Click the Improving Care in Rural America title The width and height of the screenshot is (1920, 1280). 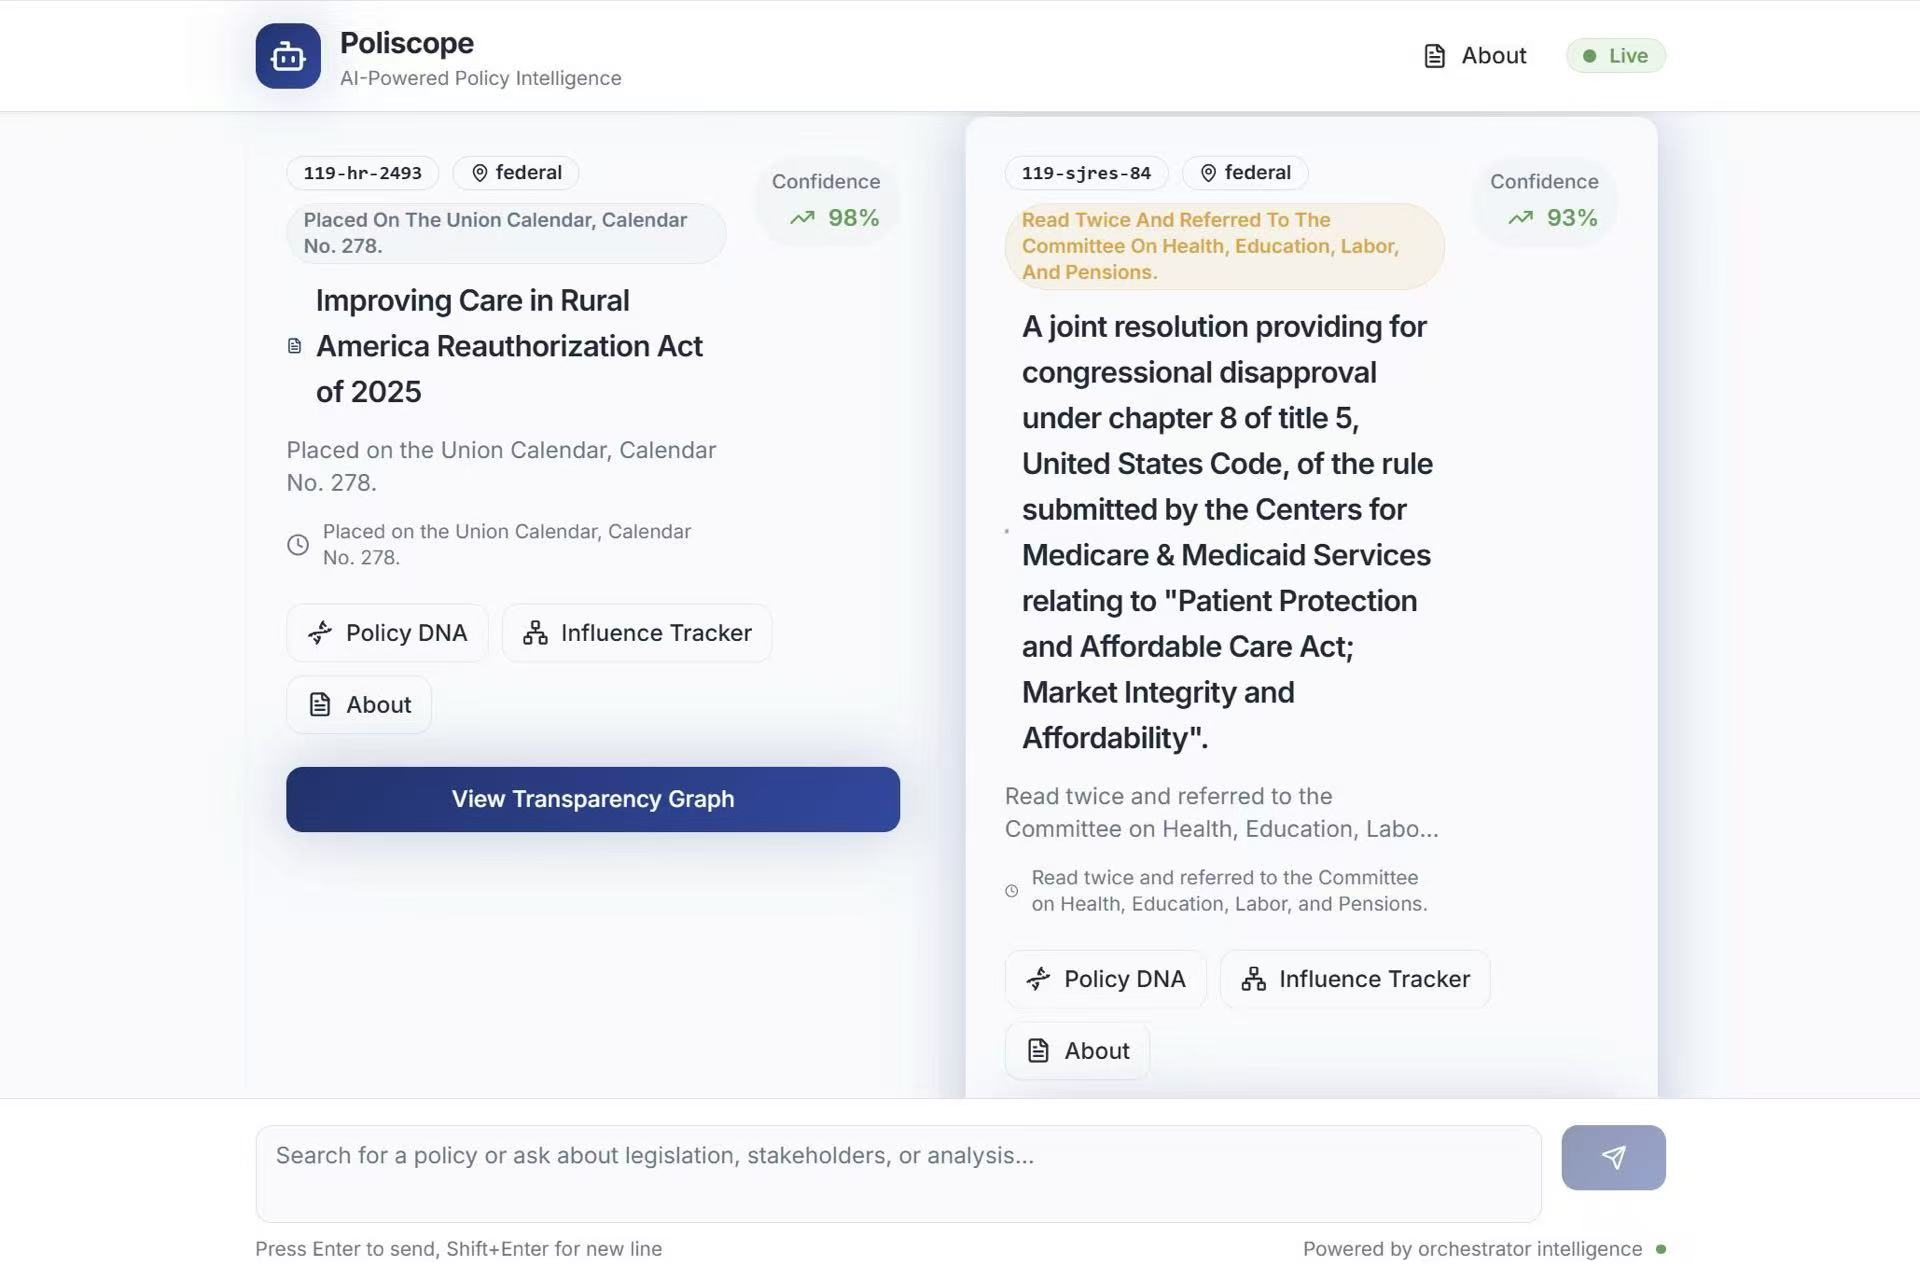[509, 346]
